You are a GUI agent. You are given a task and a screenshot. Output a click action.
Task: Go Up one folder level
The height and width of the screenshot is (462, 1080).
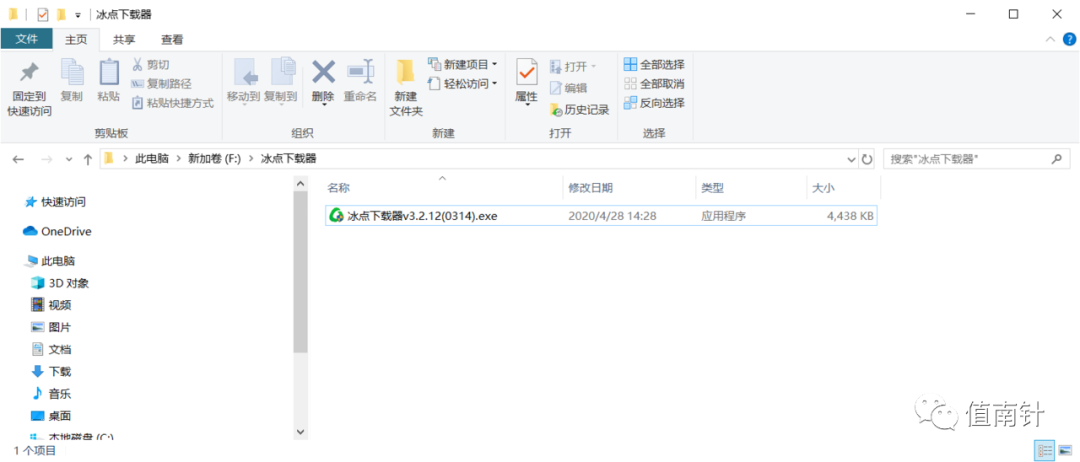pos(87,159)
